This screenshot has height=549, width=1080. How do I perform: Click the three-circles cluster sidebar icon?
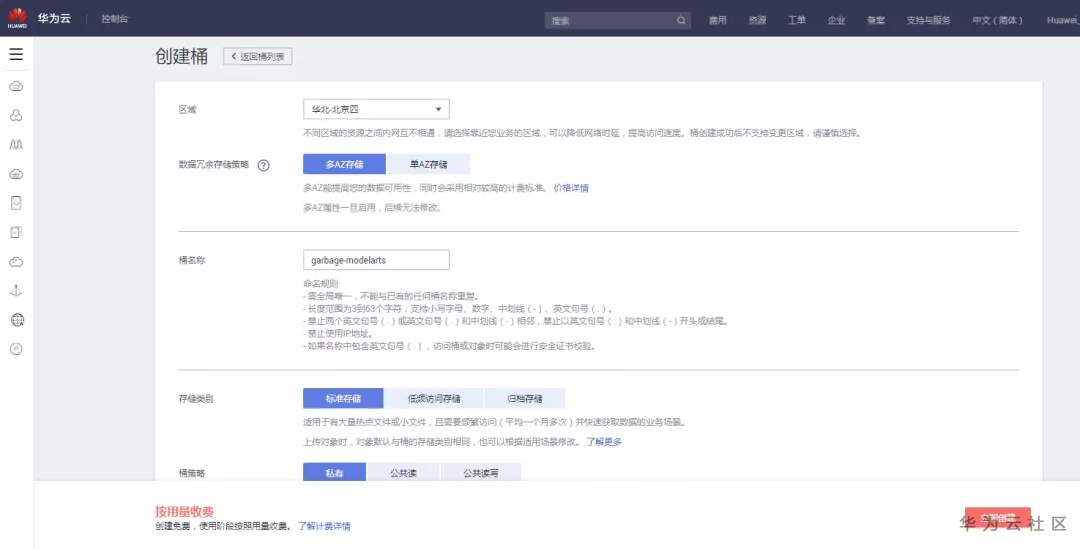click(x=16, y=115)
